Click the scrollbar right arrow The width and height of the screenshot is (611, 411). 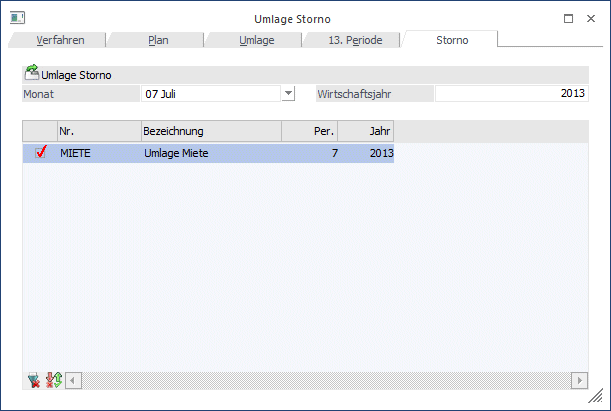(579, 381)
